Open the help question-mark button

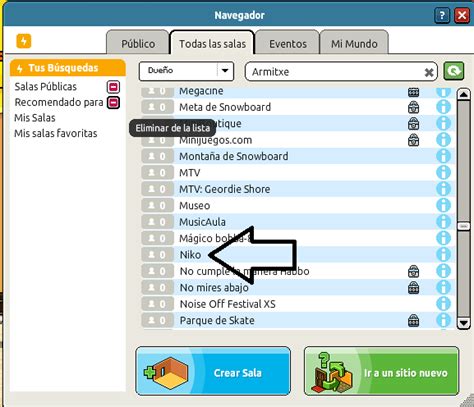pos(442,15)
